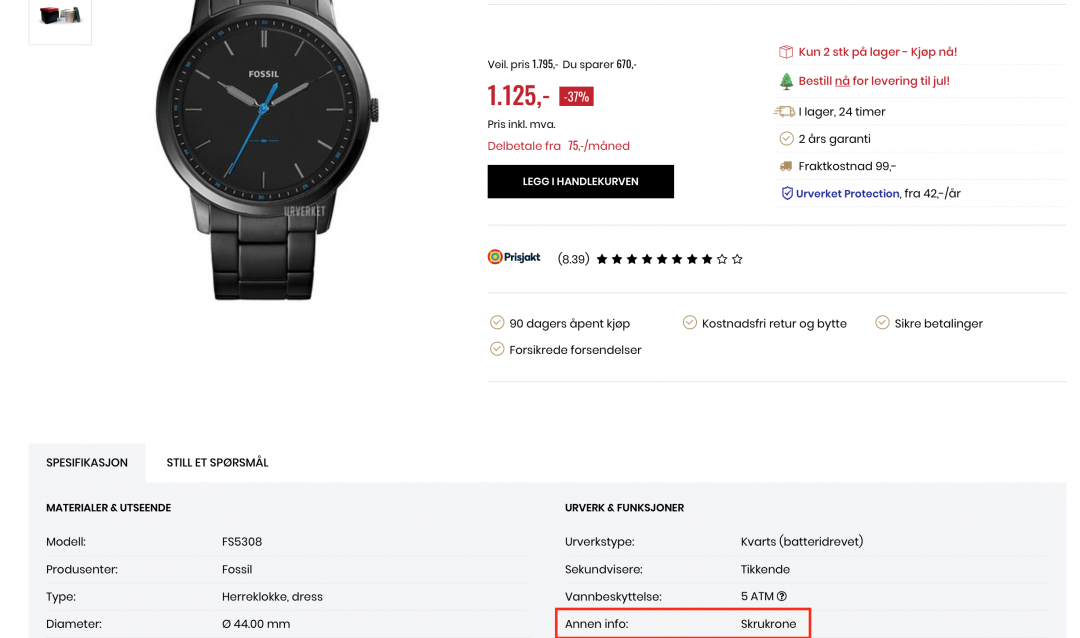Add watch via Legg i handlekurven button
1080x638 pixels.
[581, 182]
